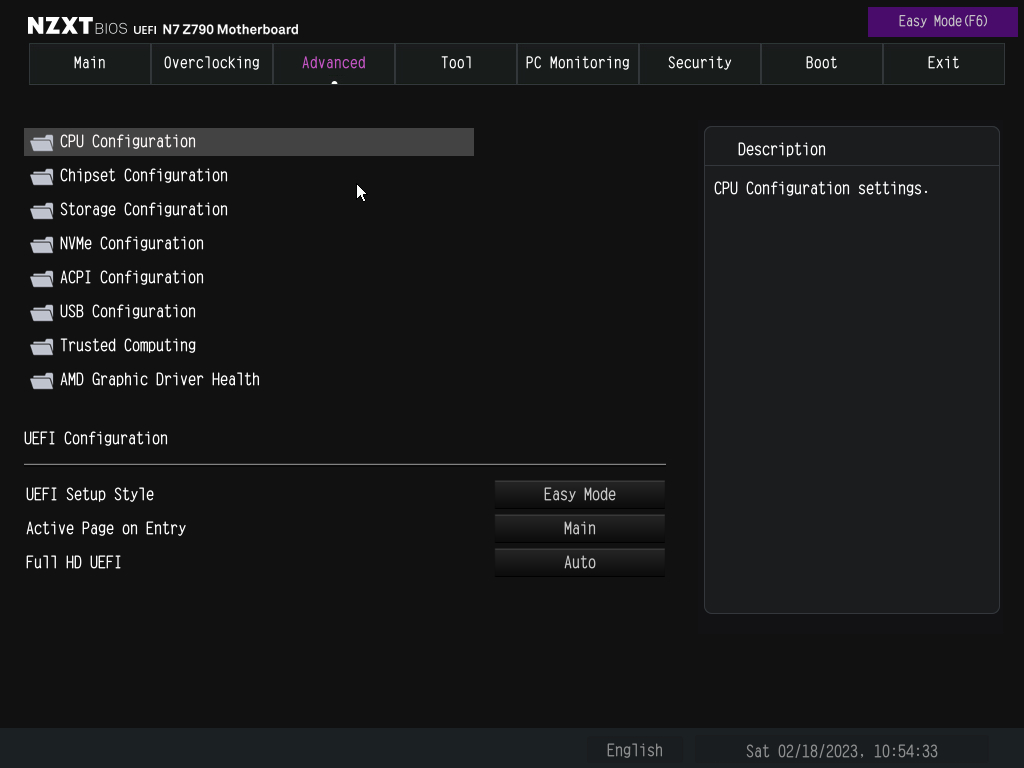Select the Security menu entry

699,63
